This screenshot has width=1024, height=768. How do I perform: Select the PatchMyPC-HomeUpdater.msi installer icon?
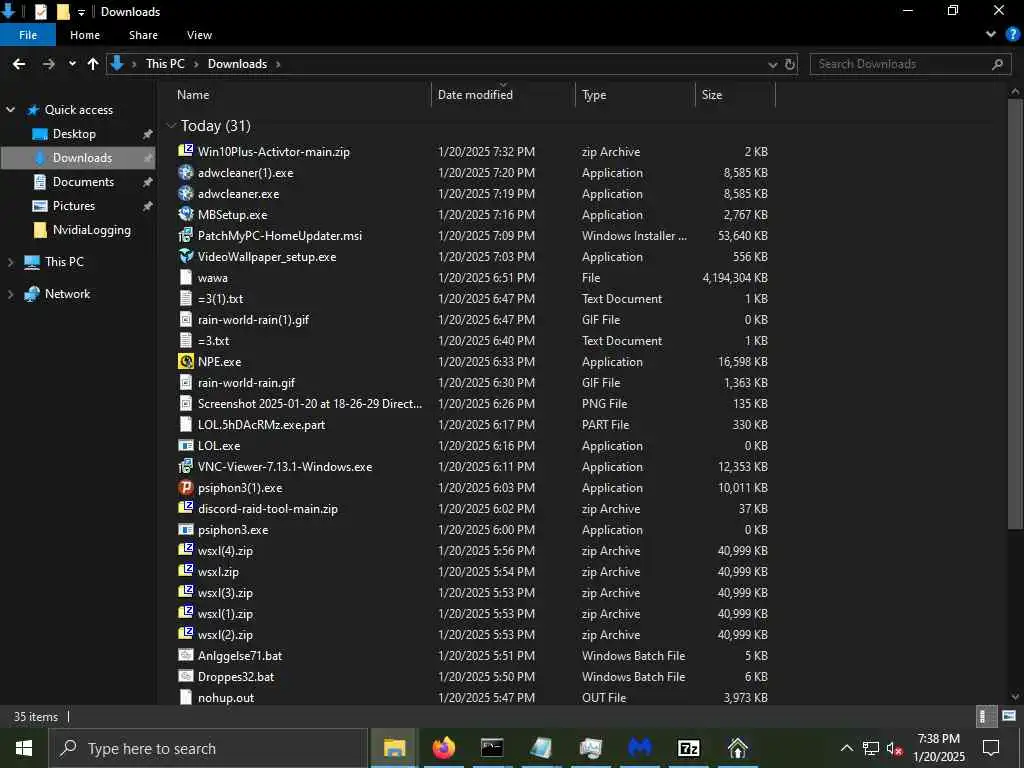click(186, 235)
